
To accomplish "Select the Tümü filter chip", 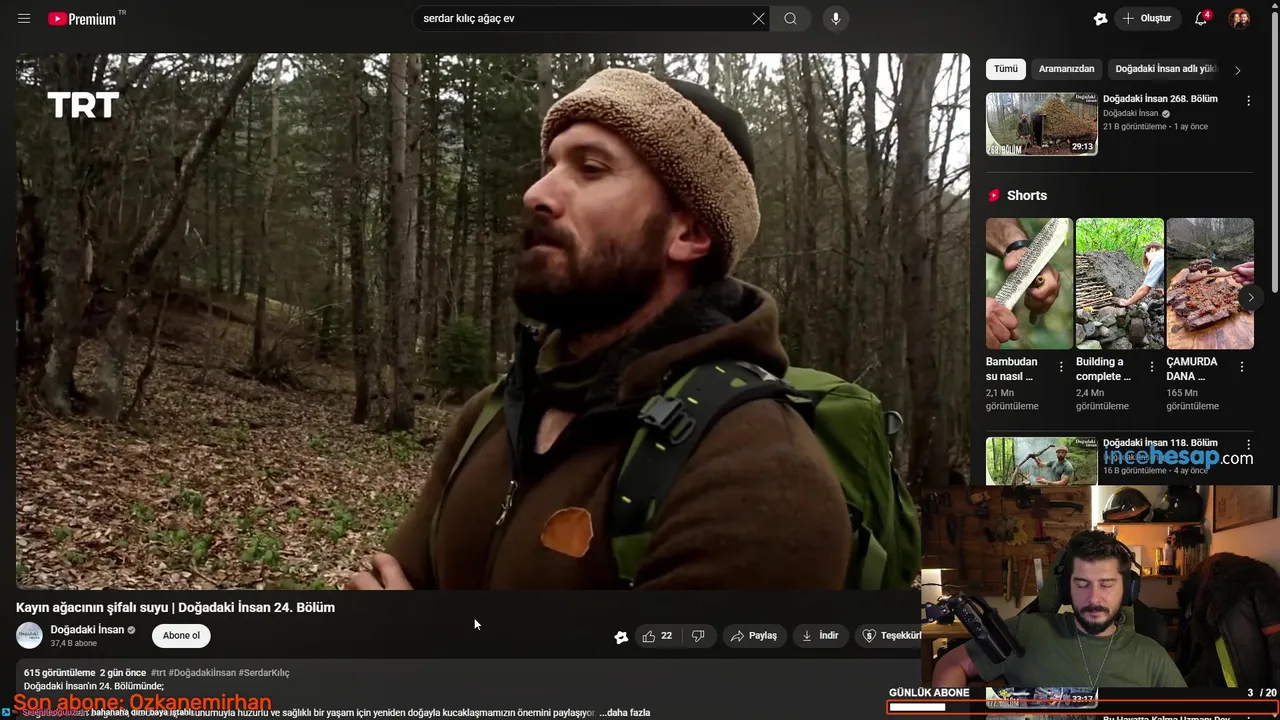I will (x=1006, y=69).
